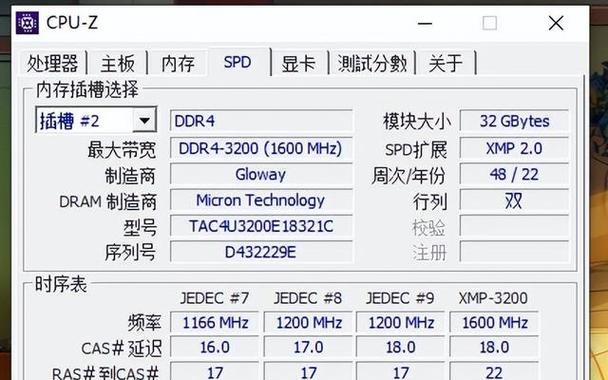The width and height of the screenshot is (608, 380).
Task: Click the CPU-Z app icon in title bar
Action: (x=27, y=23)
